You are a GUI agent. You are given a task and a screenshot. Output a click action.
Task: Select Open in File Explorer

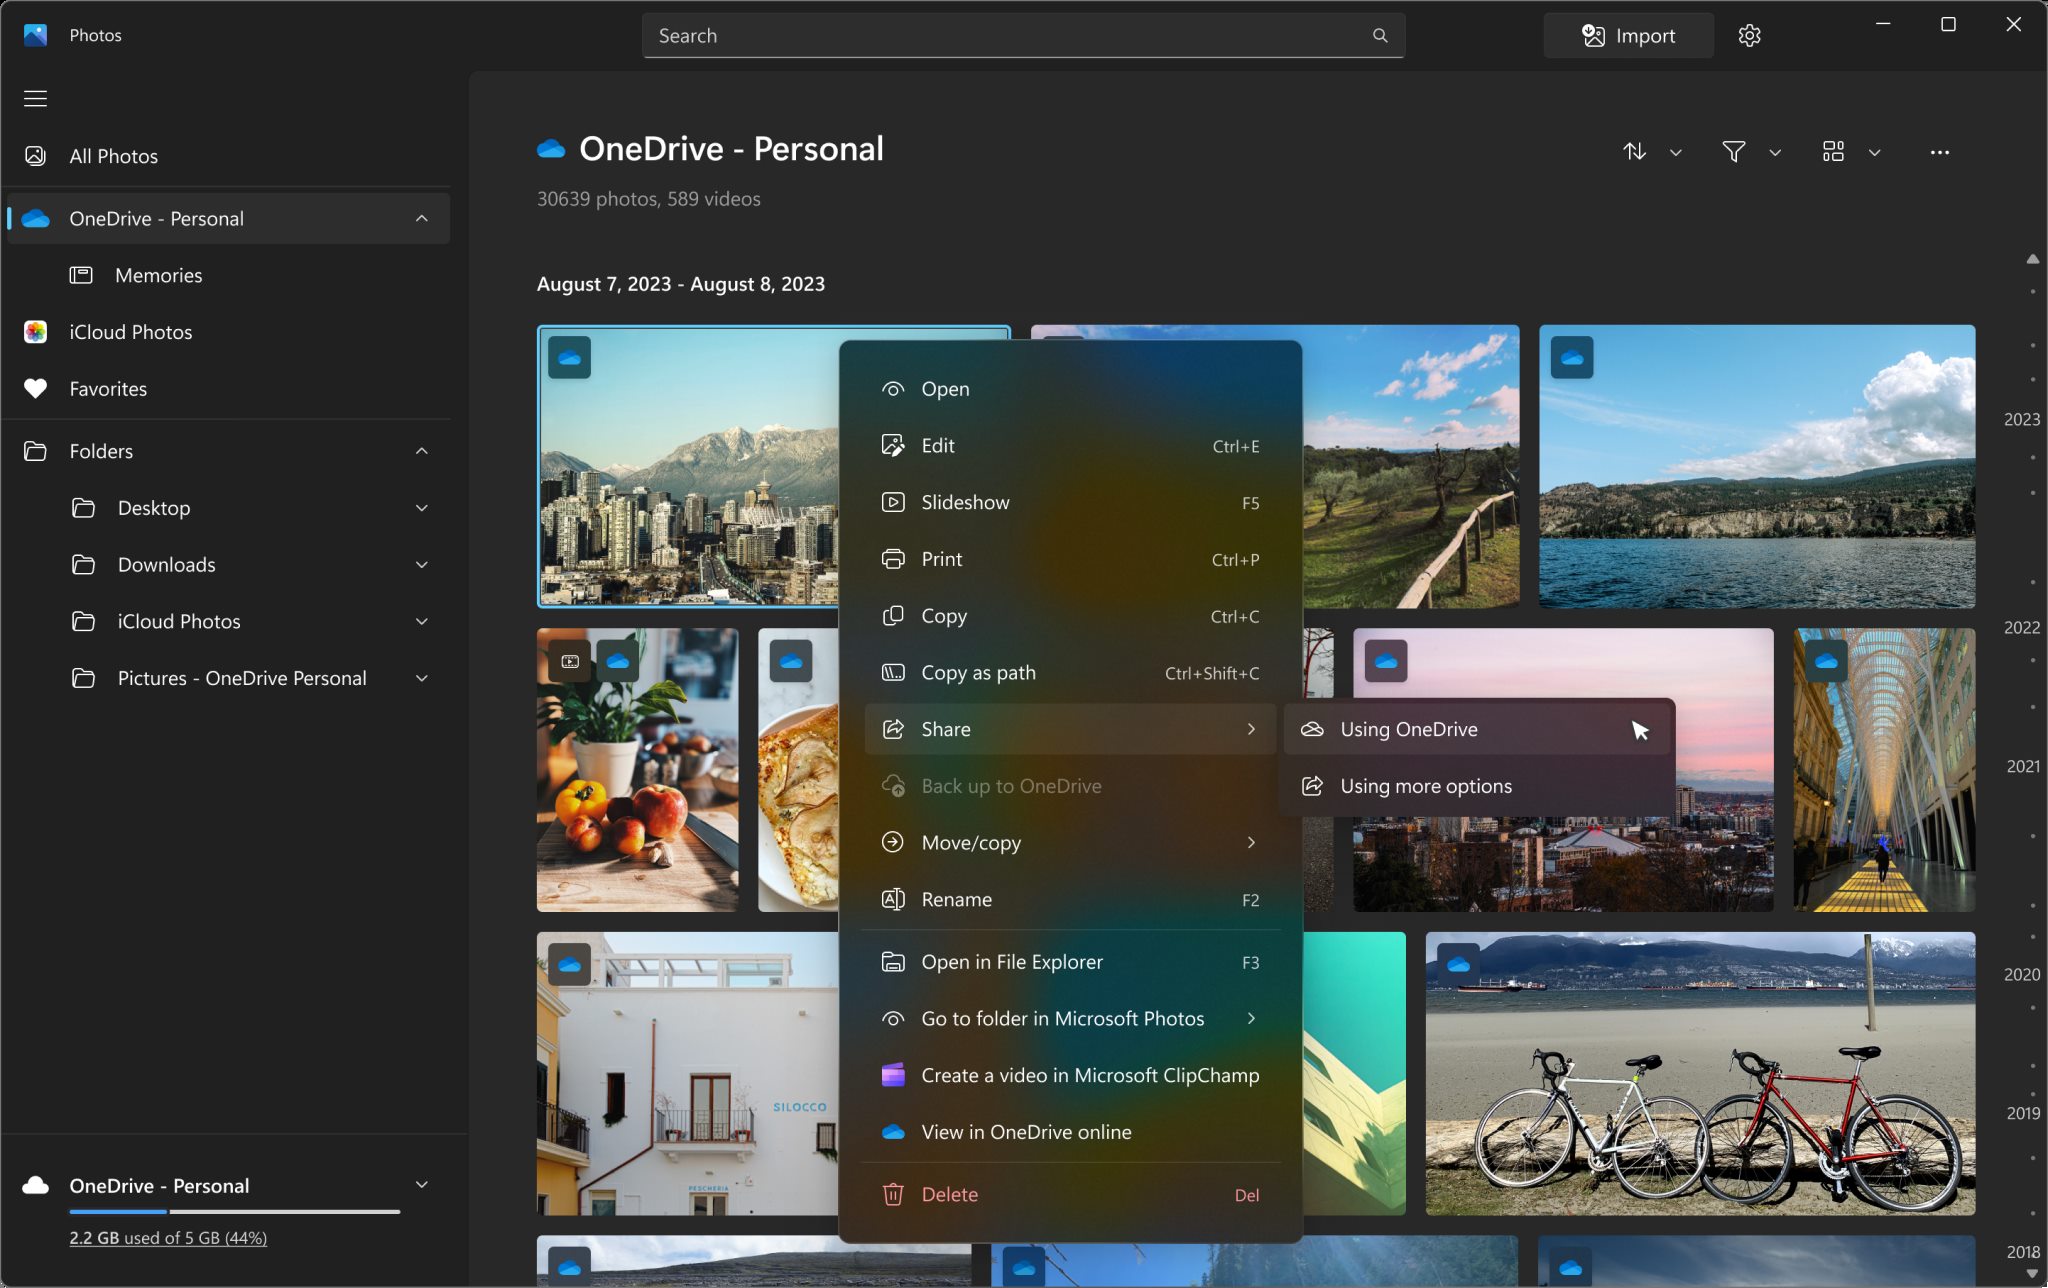[1011, 961]
